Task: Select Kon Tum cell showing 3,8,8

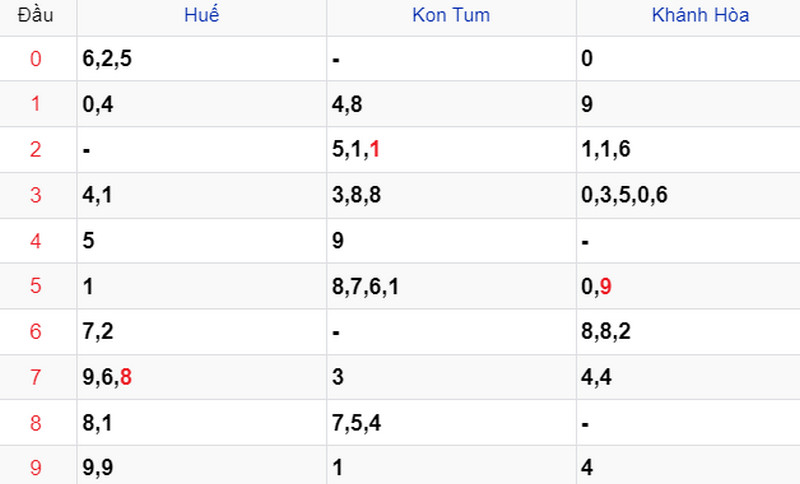Action: pos(451,195)
